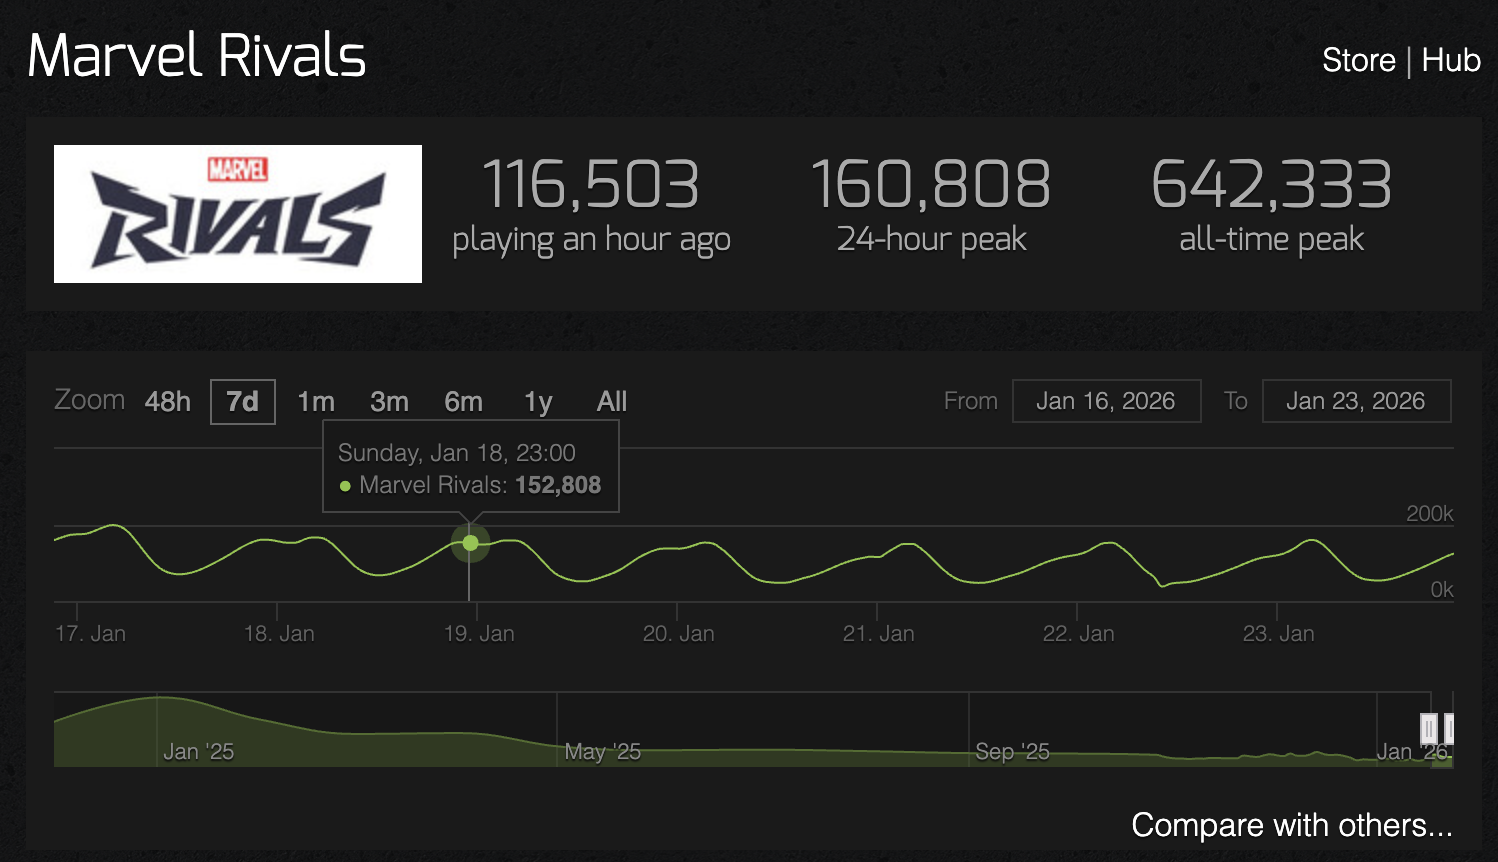Click the tooltip value 152,808
The width and height of the screenshot is (1498, 862).
(558, 485)
